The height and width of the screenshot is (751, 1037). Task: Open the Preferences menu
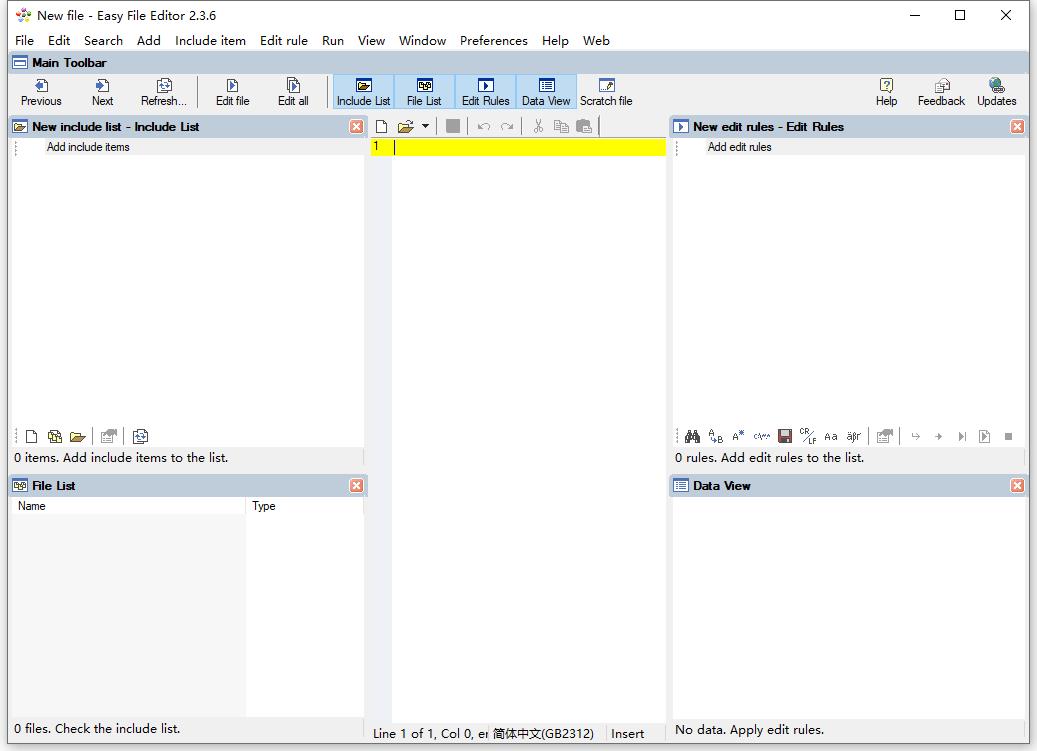[x=494, y=40]
